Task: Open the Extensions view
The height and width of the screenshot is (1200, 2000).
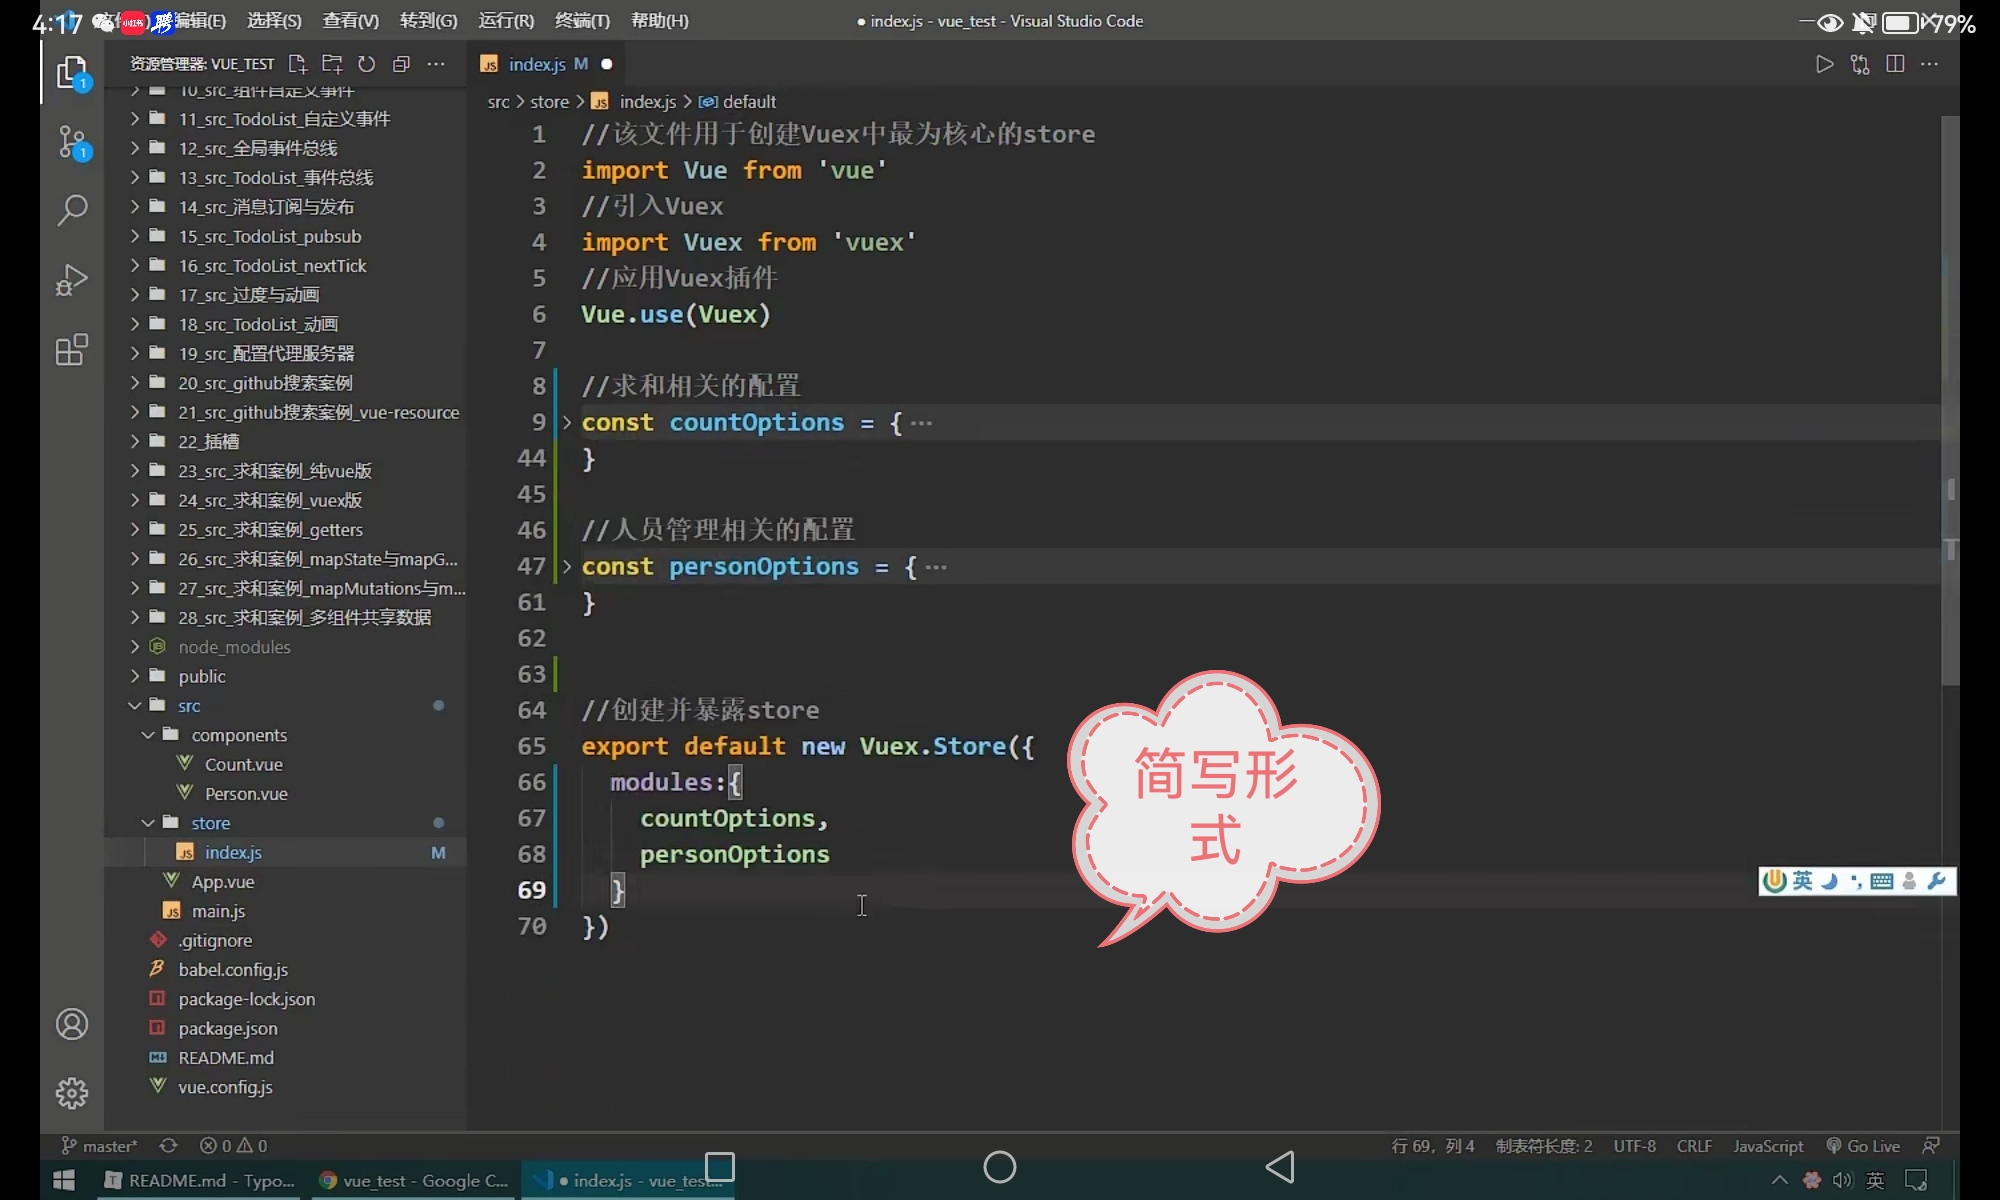Action: pyautogui.click(x=72, y=350)
